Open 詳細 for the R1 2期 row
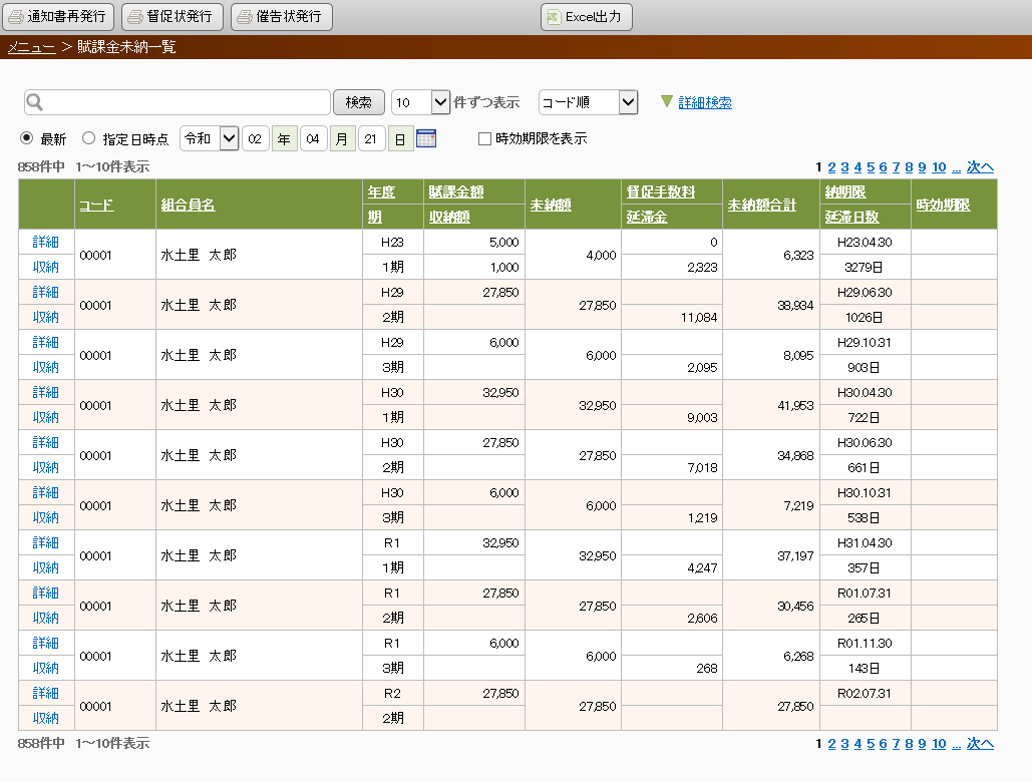Image resolution: width=1032 pixels, height=782 pixels. coord(46,592)
